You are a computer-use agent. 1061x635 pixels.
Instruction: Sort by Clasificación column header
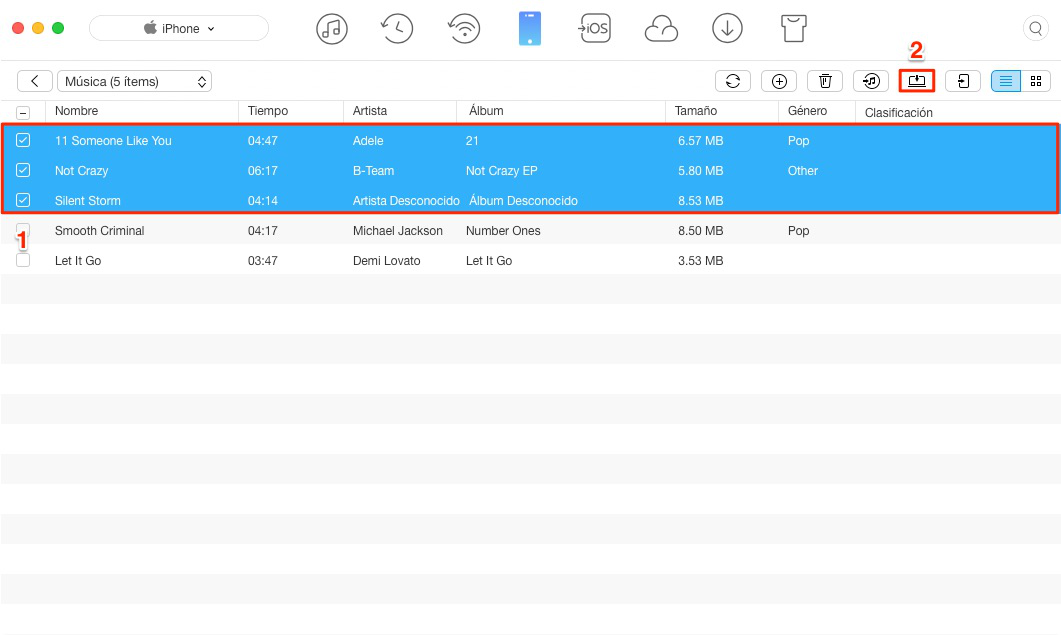click(x=899, y=112)
